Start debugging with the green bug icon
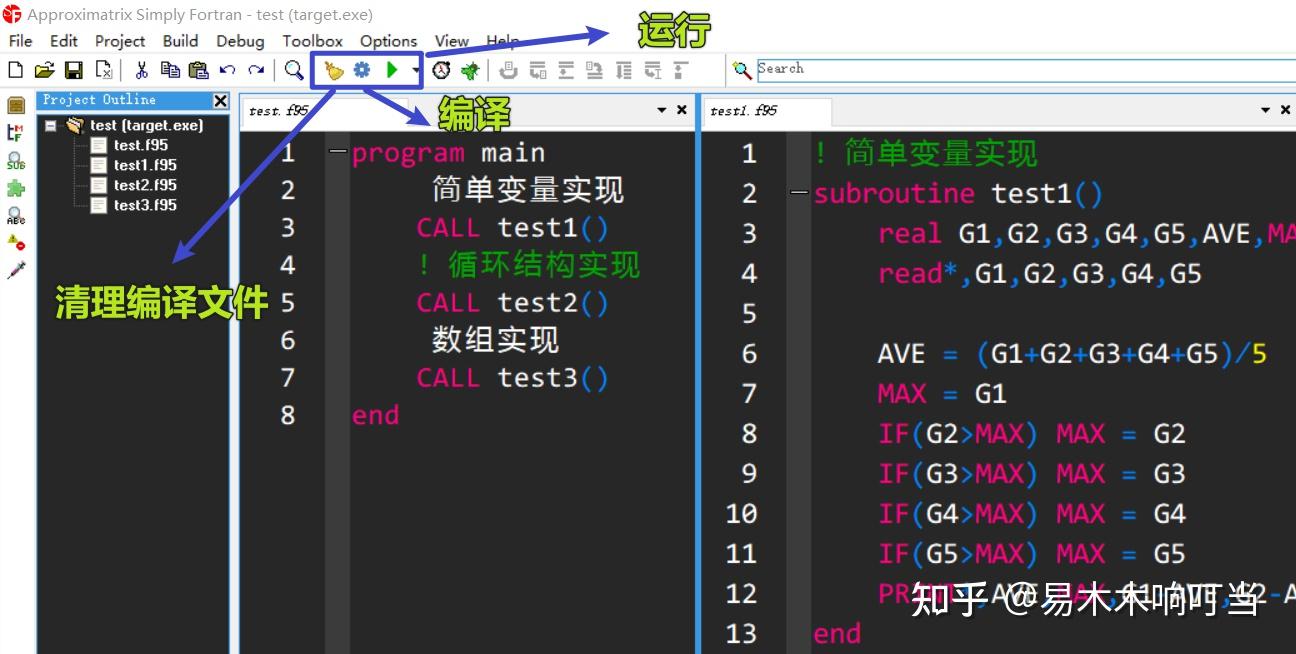The height and width of the screenshot is (654, 1296). click(x=470, y=70)
